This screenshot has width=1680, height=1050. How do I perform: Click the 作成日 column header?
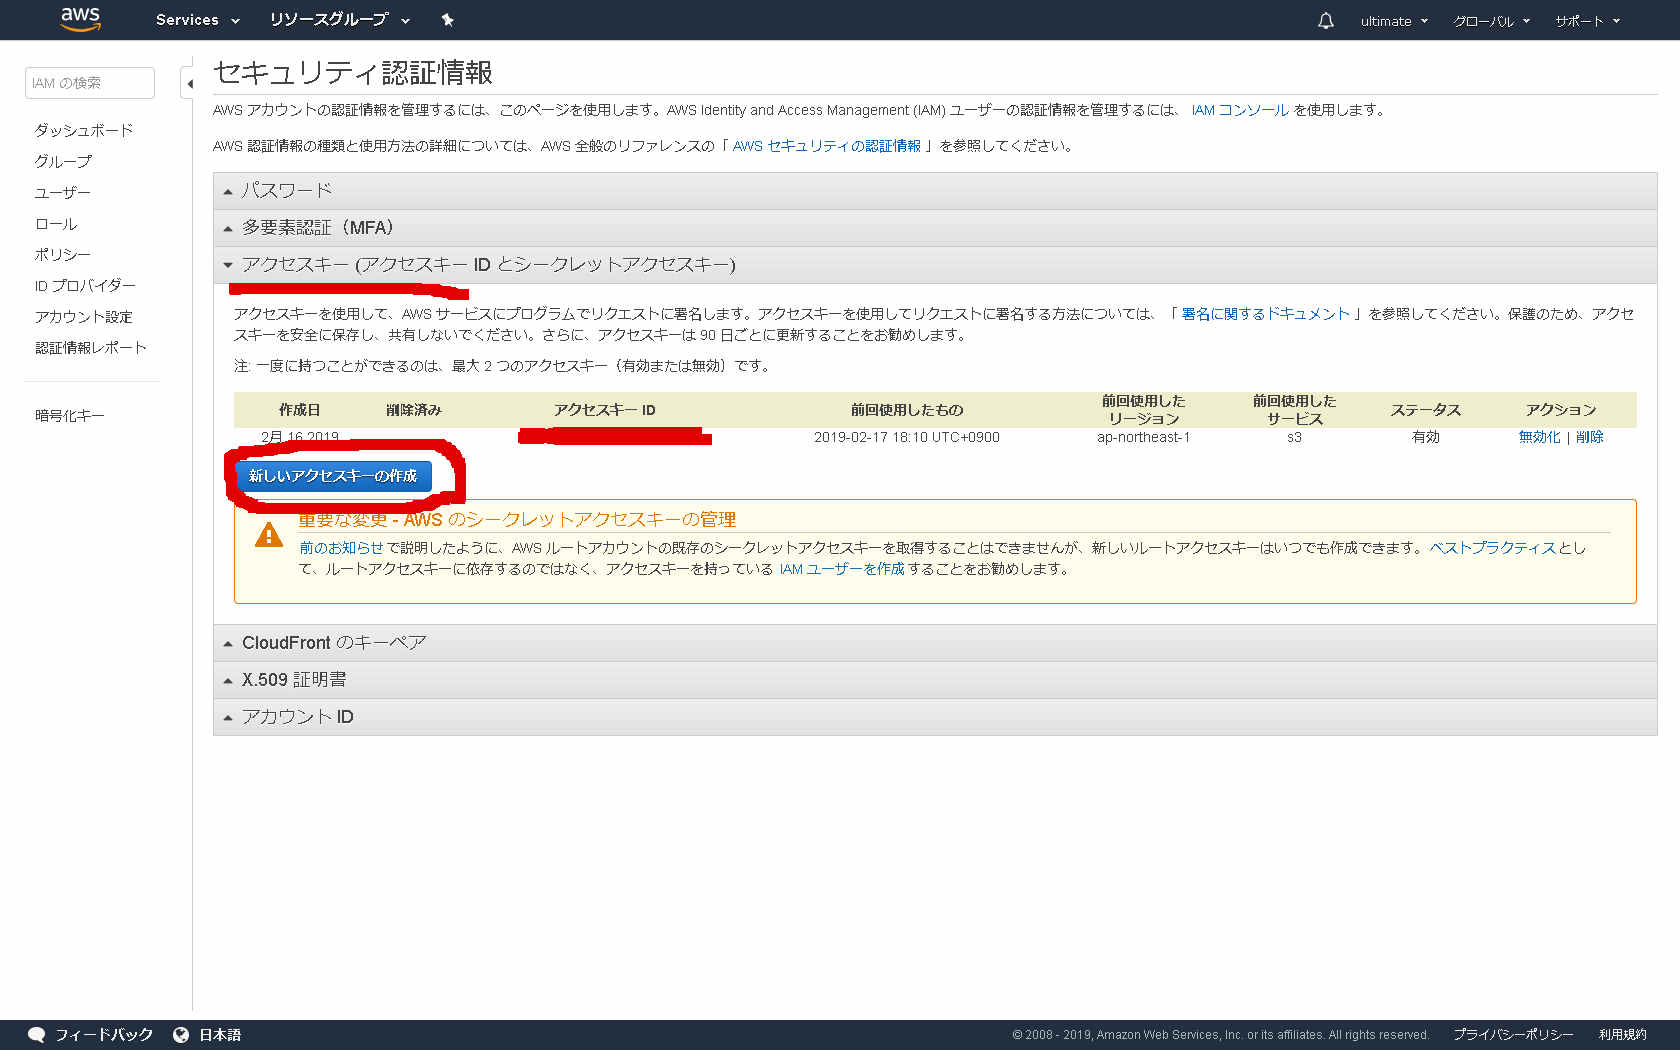299,410
